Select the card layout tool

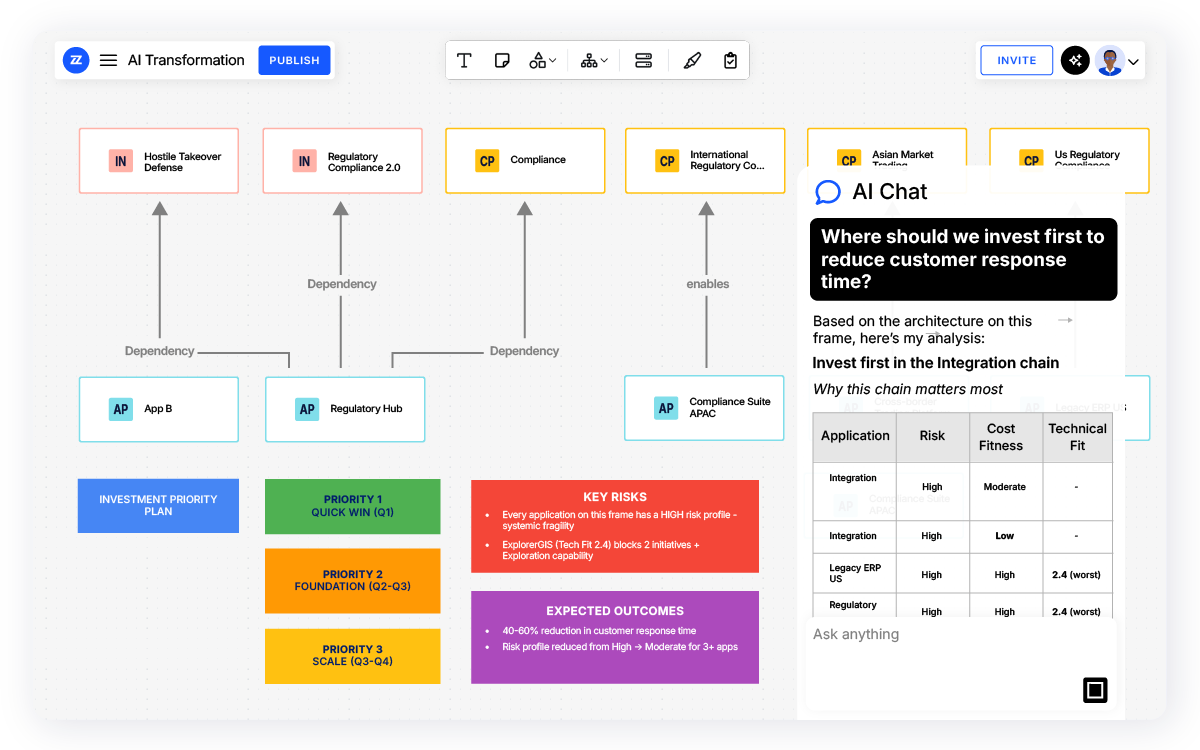pos(644,61)
